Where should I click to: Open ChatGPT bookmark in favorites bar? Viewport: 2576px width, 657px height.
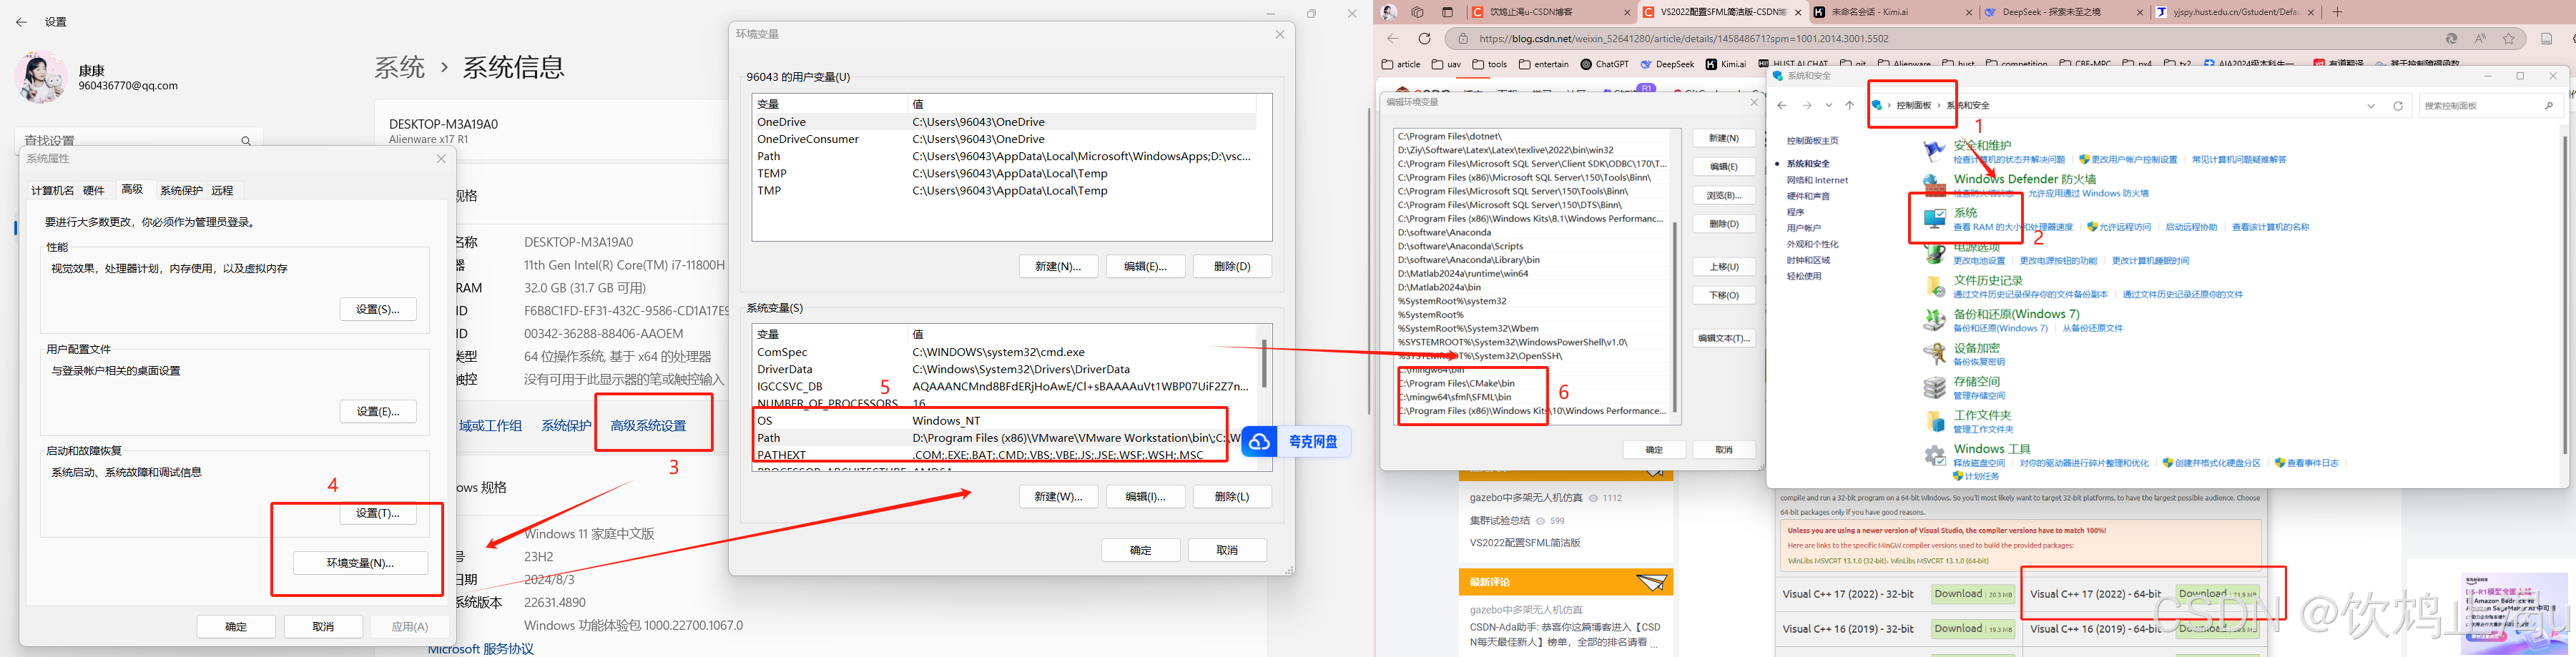pyautogui.click(x=1604, y=63)
